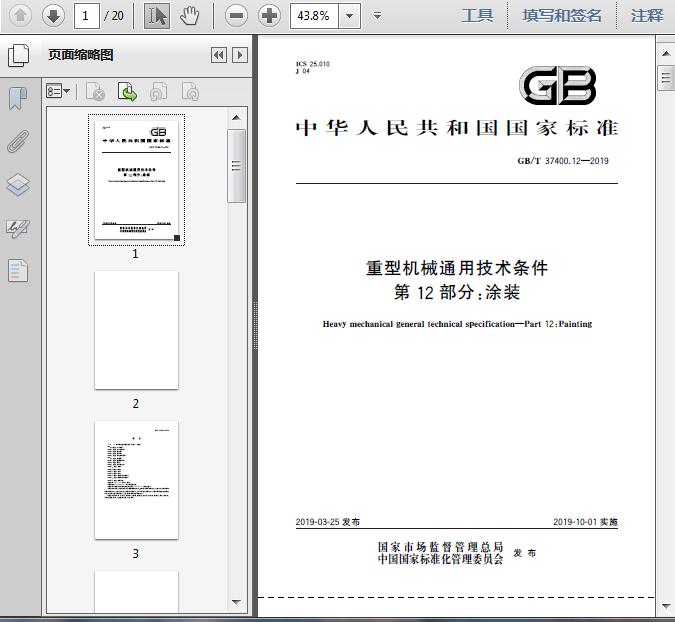Viewport: 675px width, 622px height.
Task: Switch to the Hand pan tool
Action: (189, 16)
